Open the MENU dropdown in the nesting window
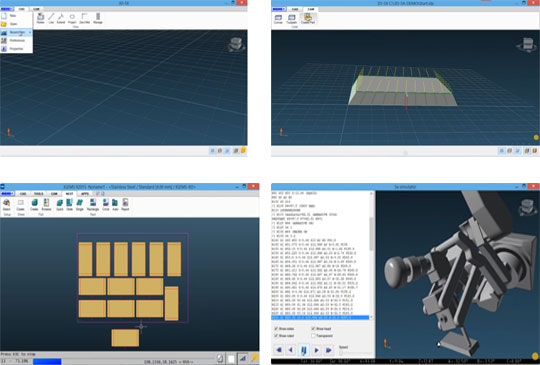 point(7,194)
